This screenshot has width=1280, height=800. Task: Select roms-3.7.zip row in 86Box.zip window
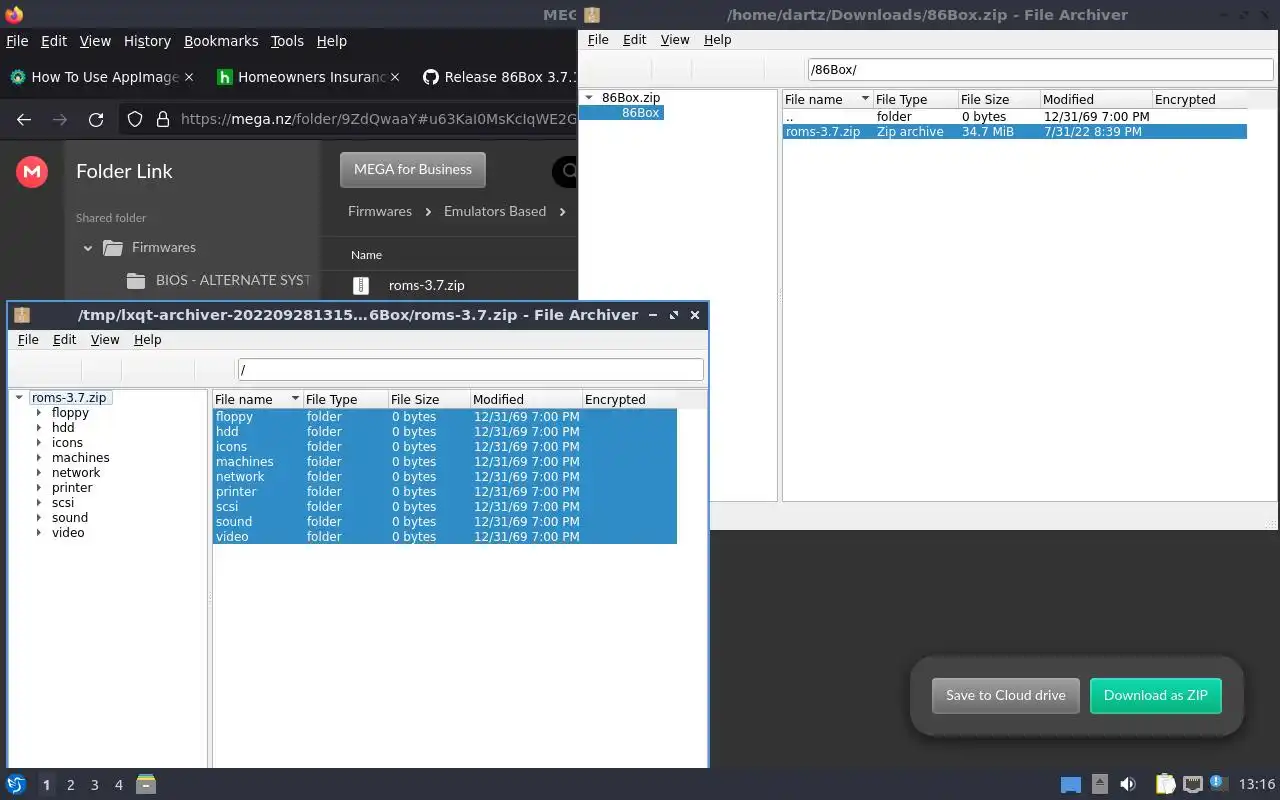[1014, 132]
